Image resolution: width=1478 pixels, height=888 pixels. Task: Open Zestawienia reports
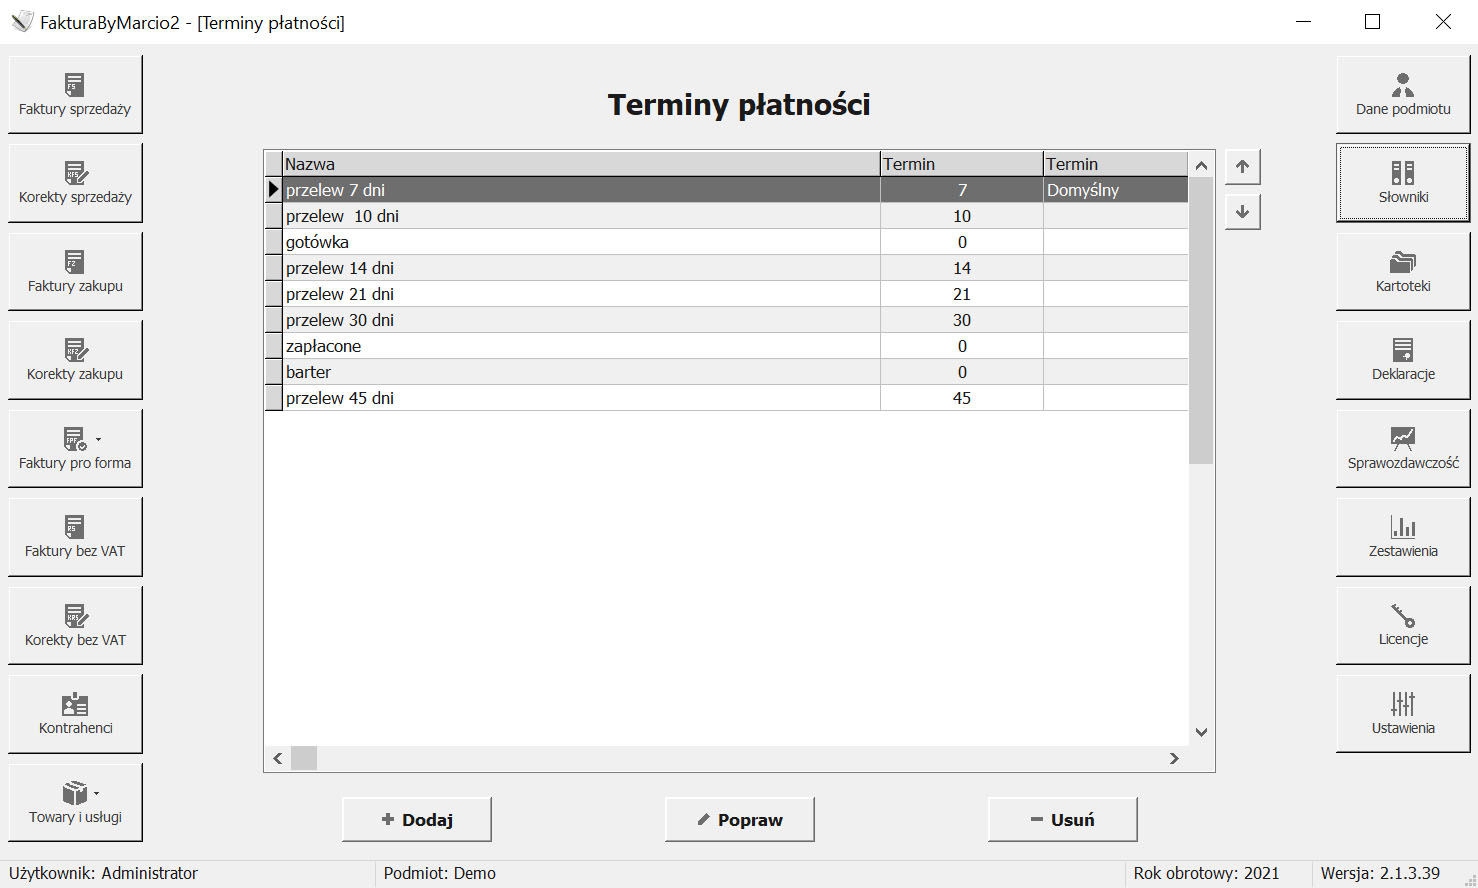click(1403, 536)
